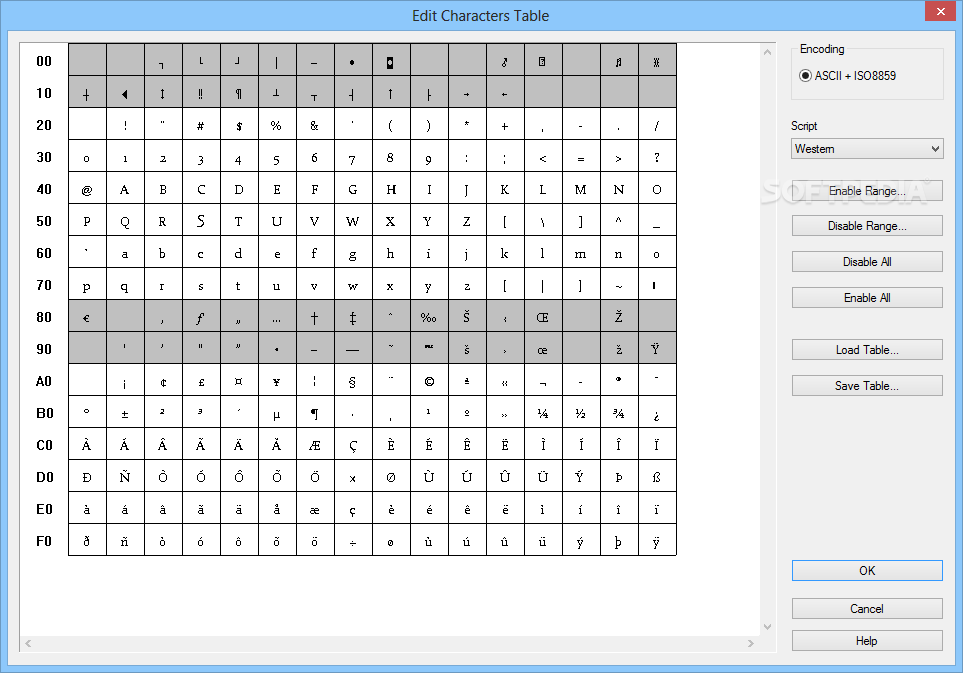
Task: Select the copyright symbol cell
Action: 429,381
